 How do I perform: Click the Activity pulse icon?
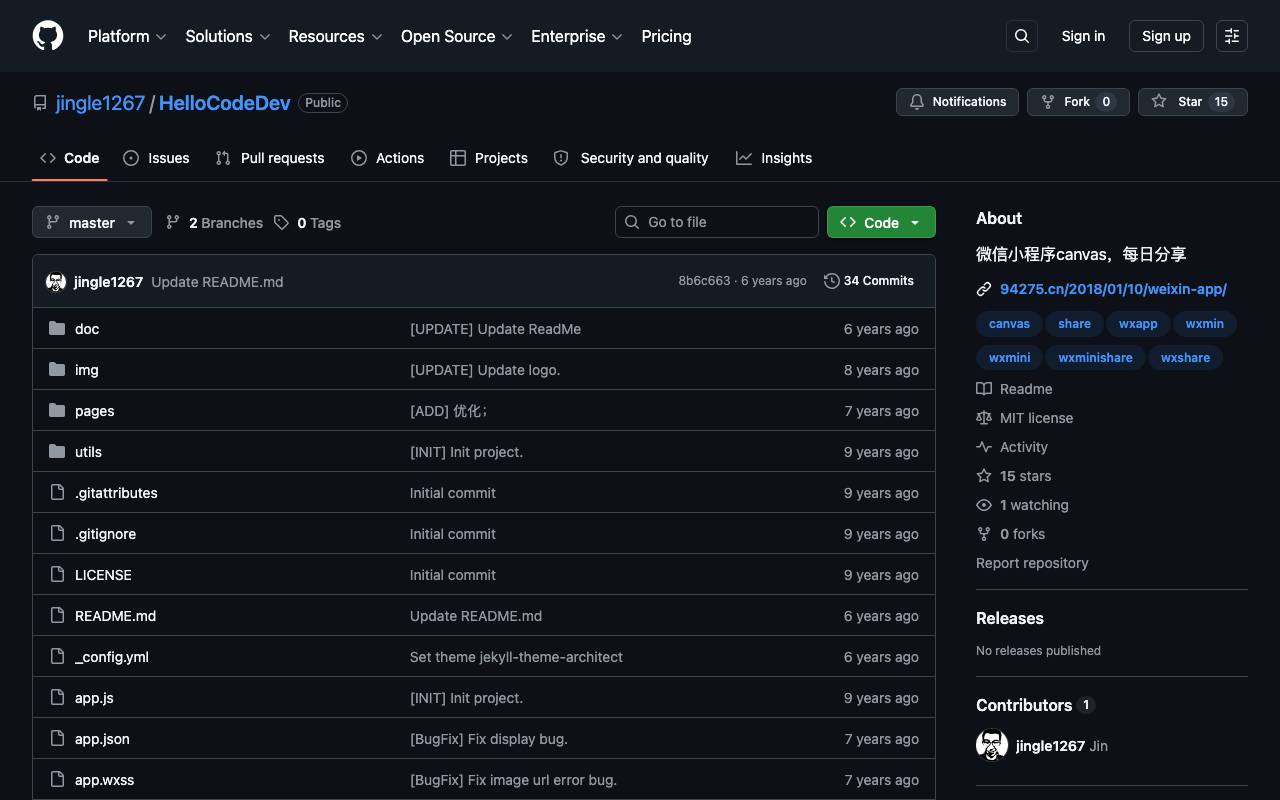click(984, 447)
